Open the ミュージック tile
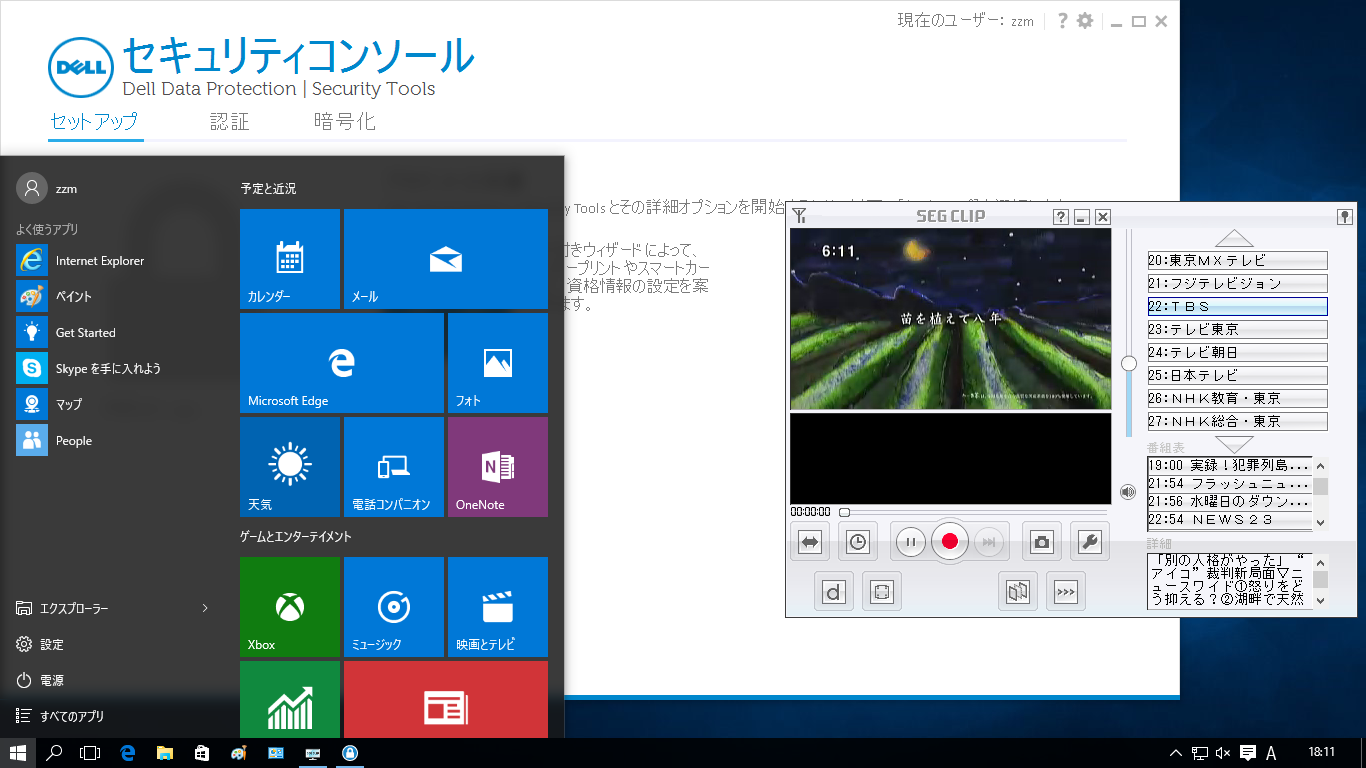1366x768 pixels. [394, 607]
